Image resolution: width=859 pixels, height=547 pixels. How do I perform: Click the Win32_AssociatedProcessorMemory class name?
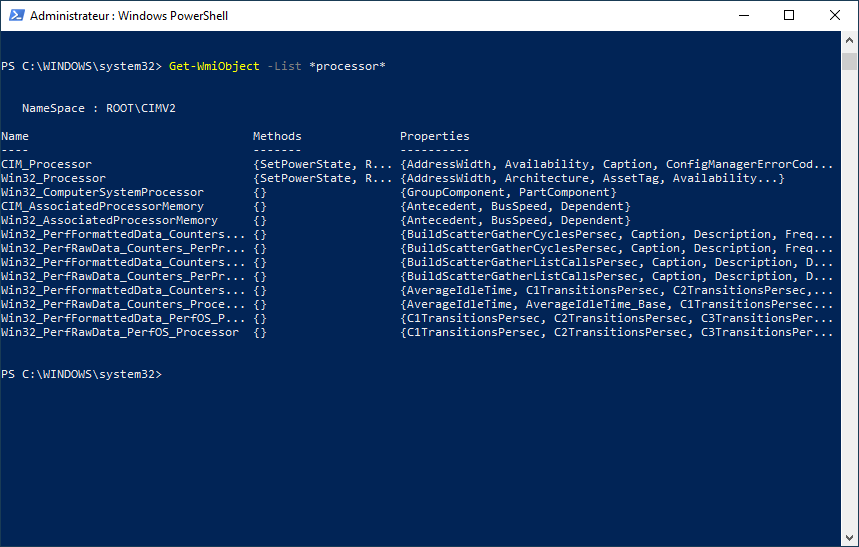[x=110, y=220]
